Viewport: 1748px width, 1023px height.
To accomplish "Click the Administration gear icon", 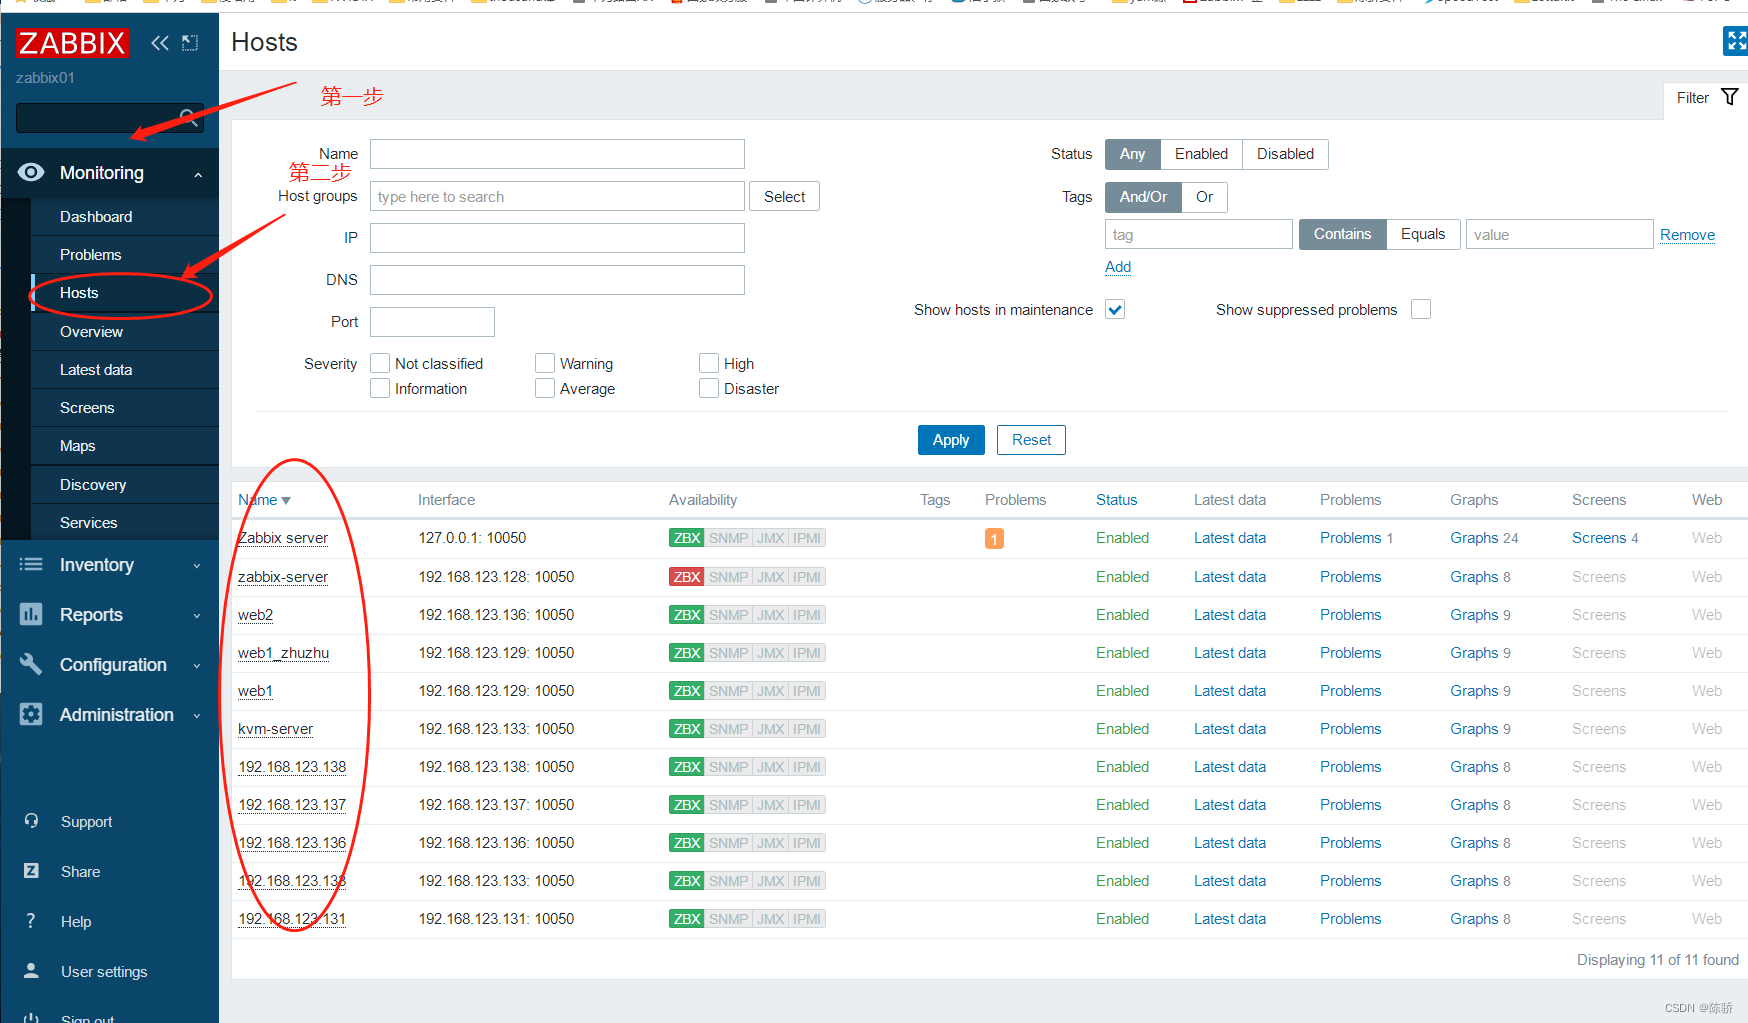I will (31, 714).
